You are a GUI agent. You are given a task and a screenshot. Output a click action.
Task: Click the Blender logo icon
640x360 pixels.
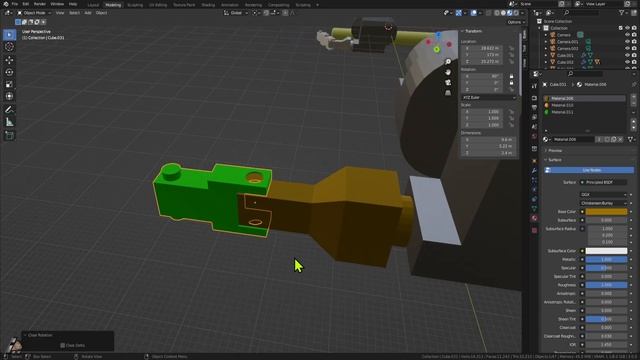click(6, 4)
